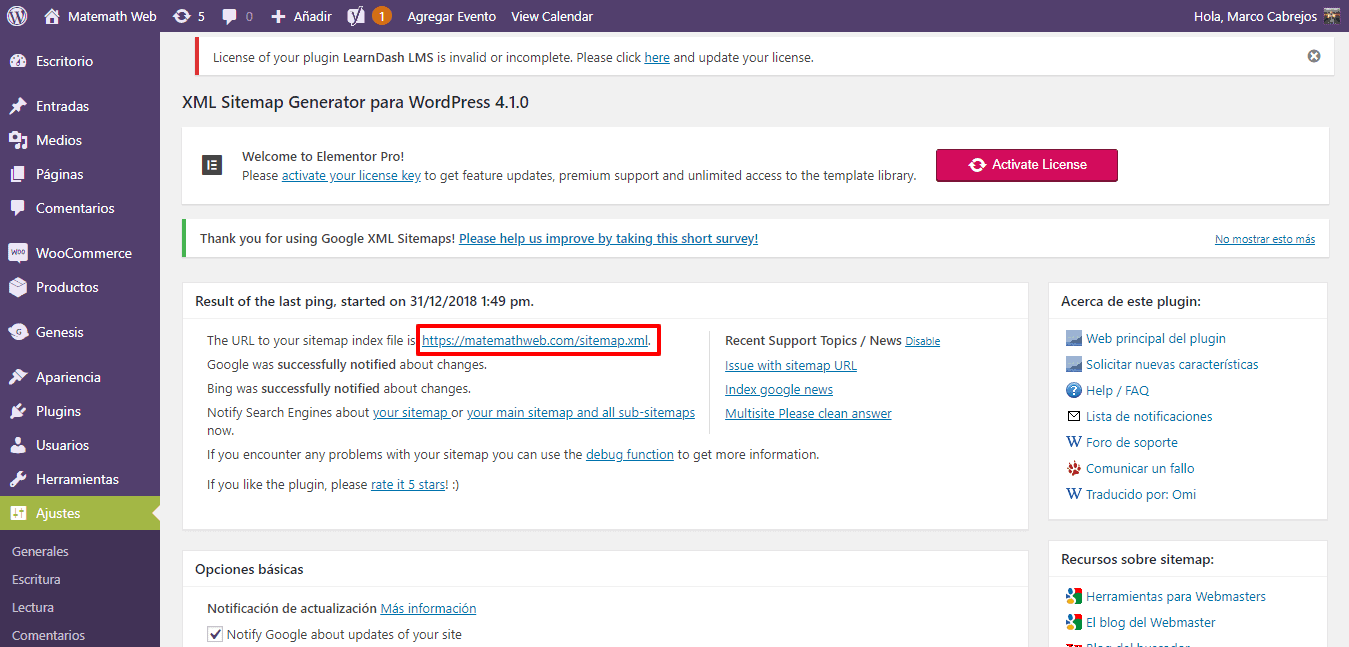Toggle Notify Google about updates checkbox

click(x=215, y=634)
